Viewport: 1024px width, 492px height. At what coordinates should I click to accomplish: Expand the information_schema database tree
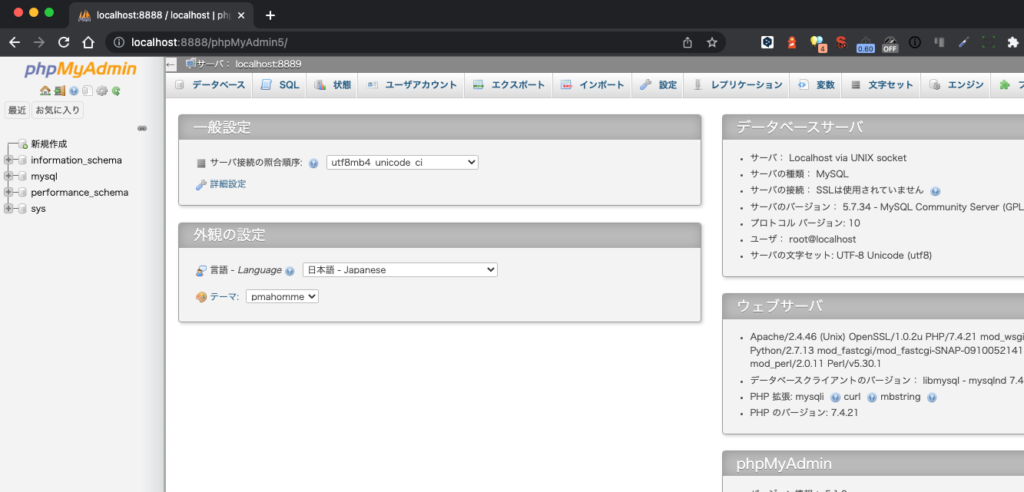coord(9,160)
